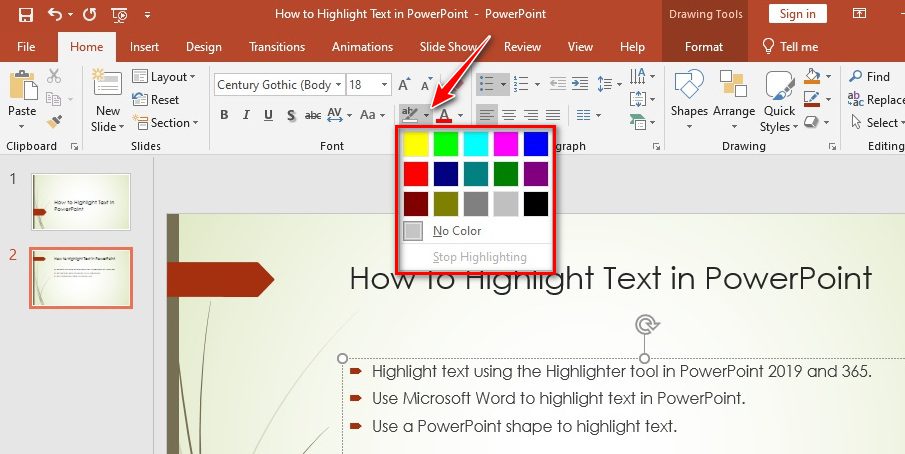Switch to the Insert tab
This screenshot has height=454, width=905.
(144, 47)
